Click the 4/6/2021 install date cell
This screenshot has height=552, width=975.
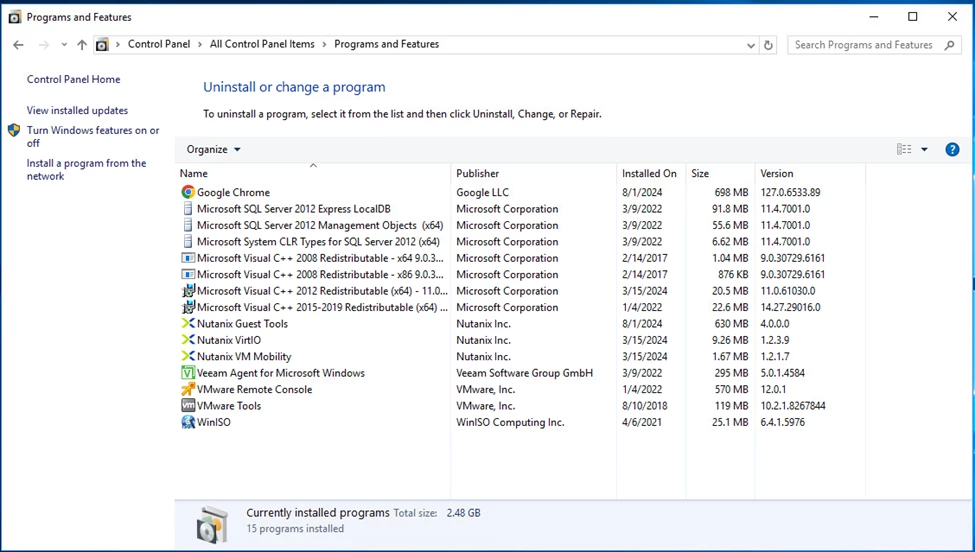(642, 422)
